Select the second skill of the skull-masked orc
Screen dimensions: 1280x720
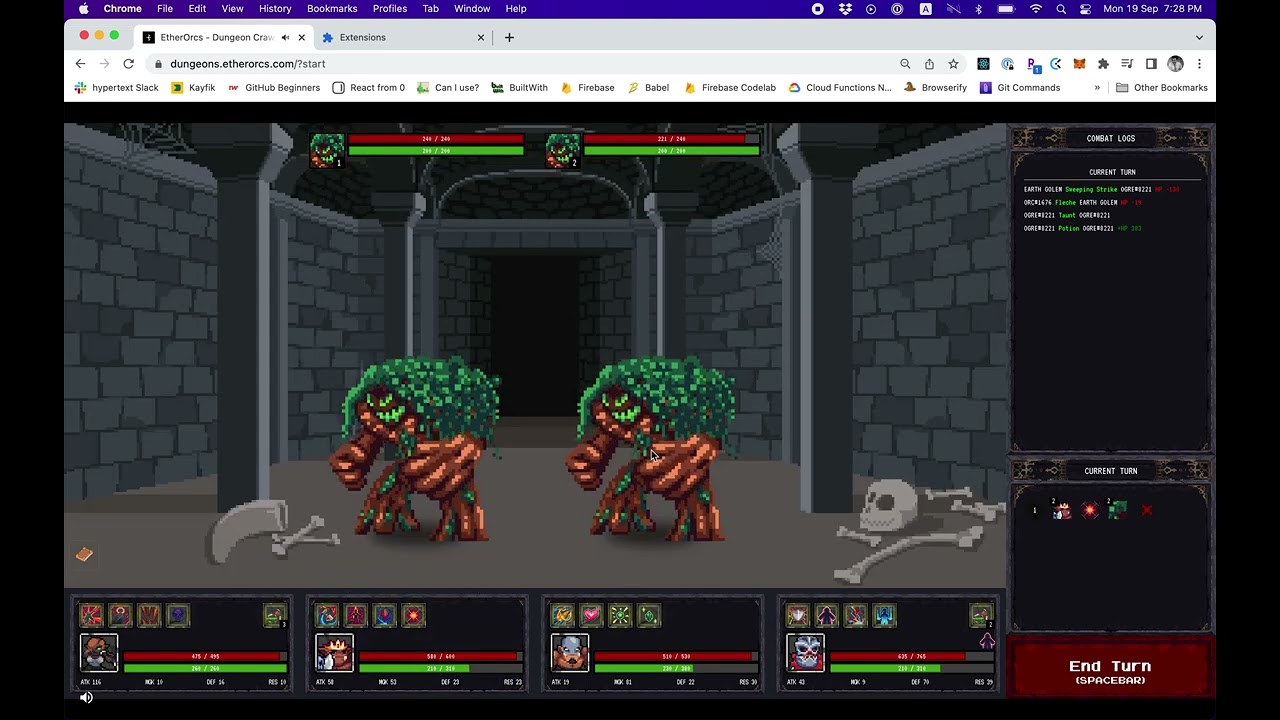click(827, 615)
